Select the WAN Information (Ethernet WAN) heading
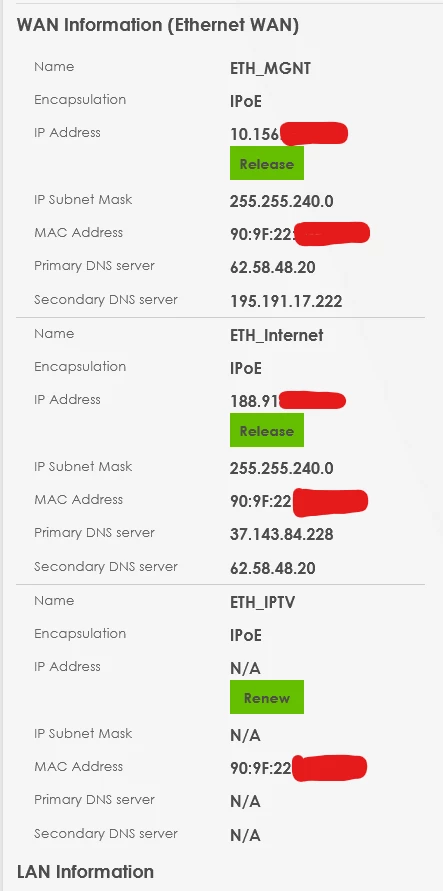This screenshot has width=443, height=891. point(158,26)
